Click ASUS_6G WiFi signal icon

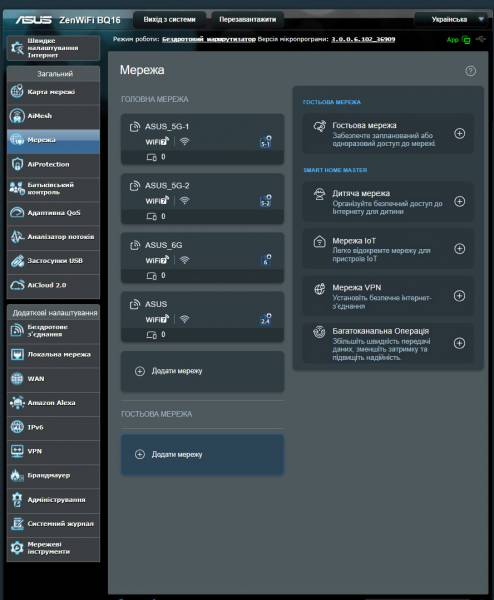pyautogui.click(x=184, y=260)
